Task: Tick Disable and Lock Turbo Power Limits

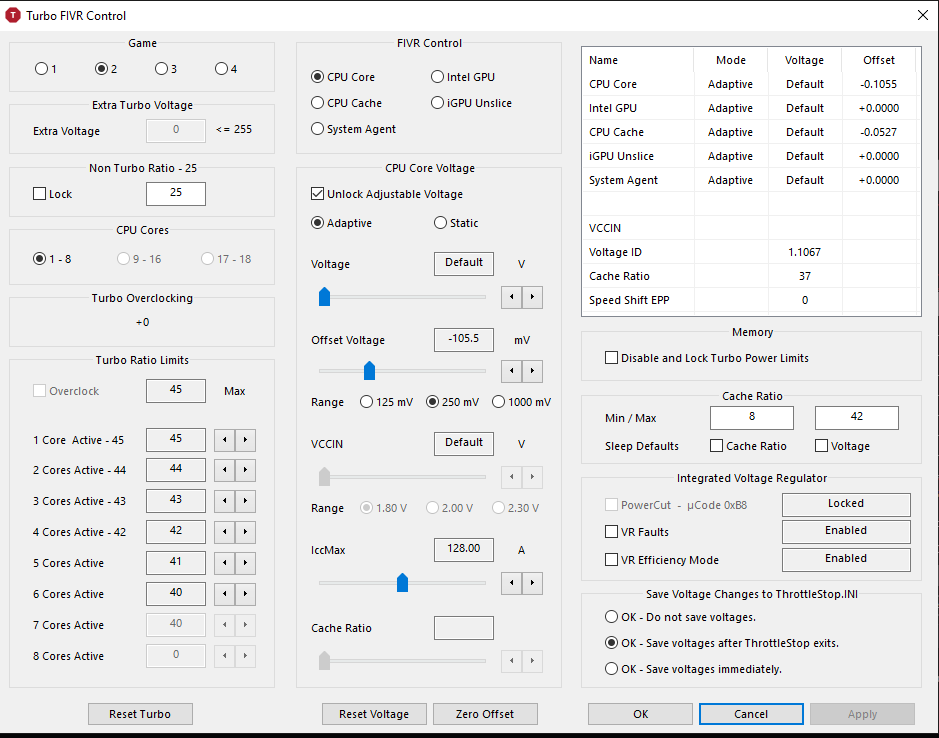Action: 611,358
